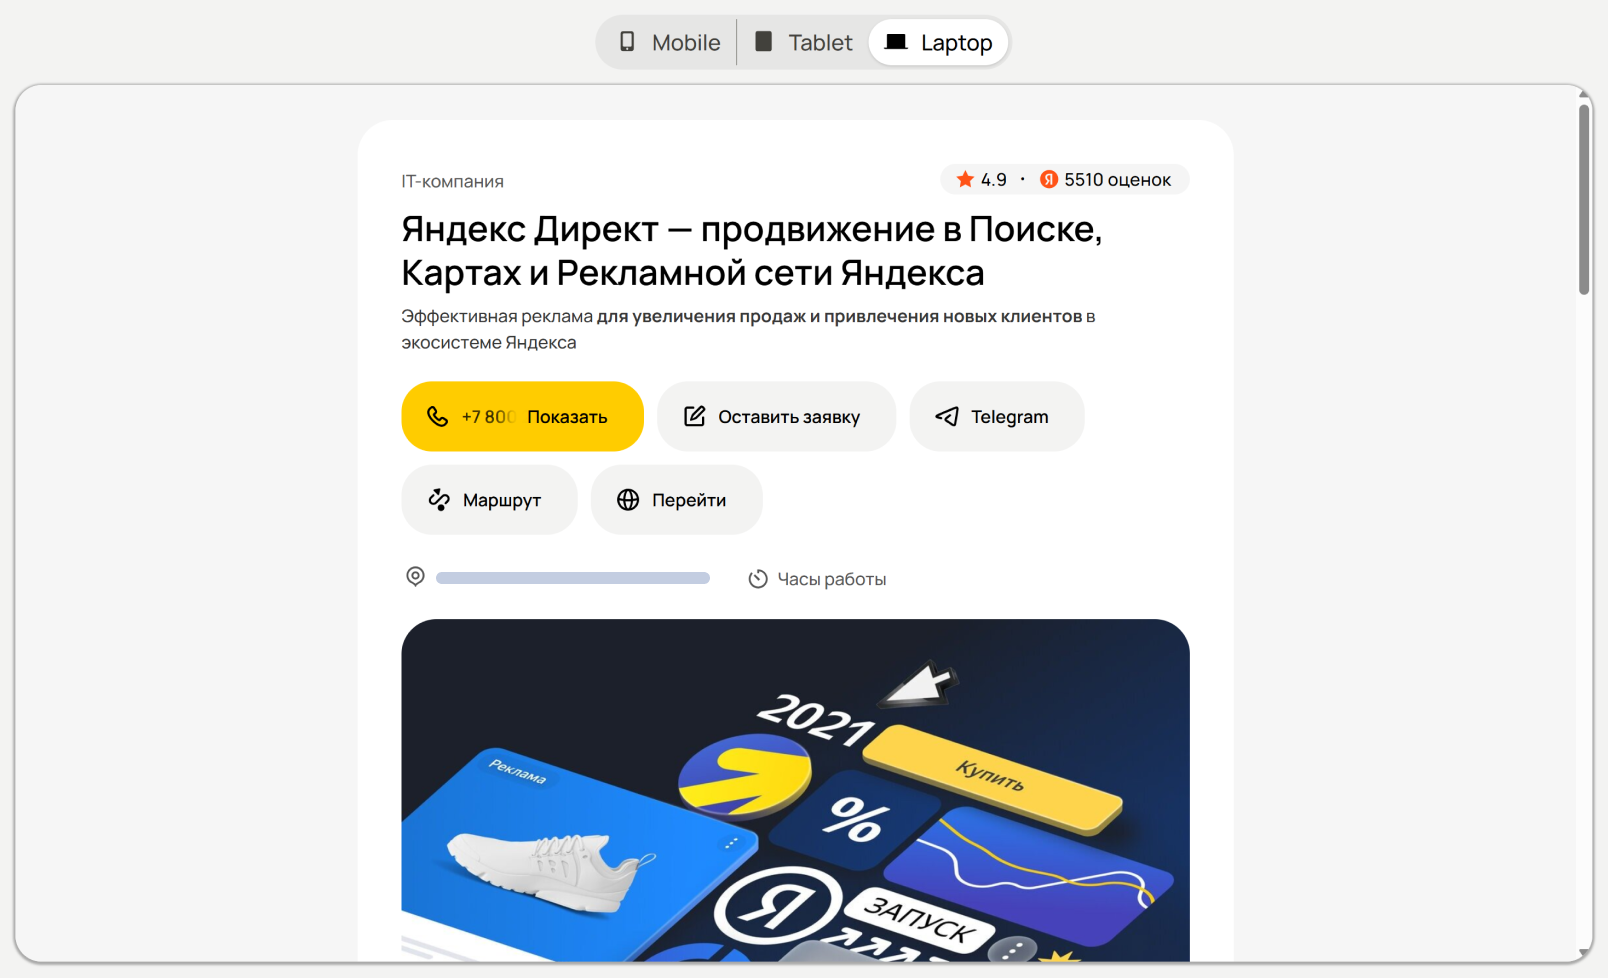Image resolution: width=1608 pixels, height=978 pixels.
Task: Open the 5510 оценок ratings link
Action: pos(1117,180)
